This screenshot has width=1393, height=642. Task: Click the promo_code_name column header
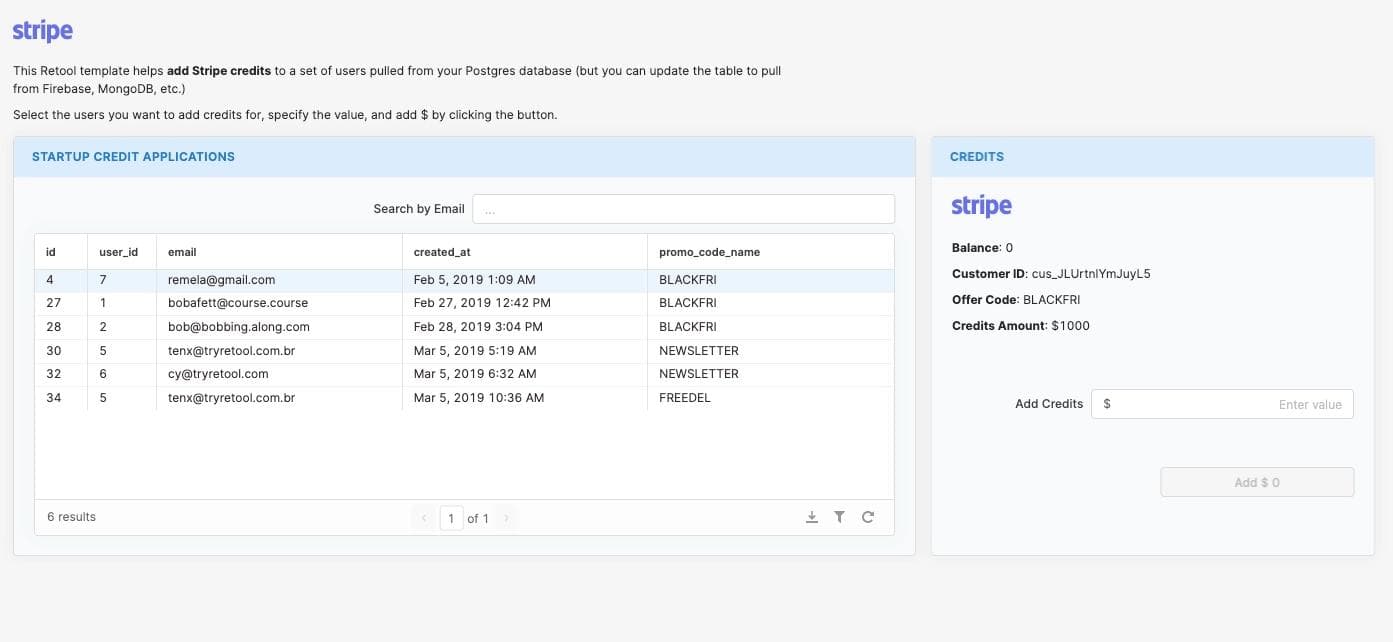(x=709, y=252)
